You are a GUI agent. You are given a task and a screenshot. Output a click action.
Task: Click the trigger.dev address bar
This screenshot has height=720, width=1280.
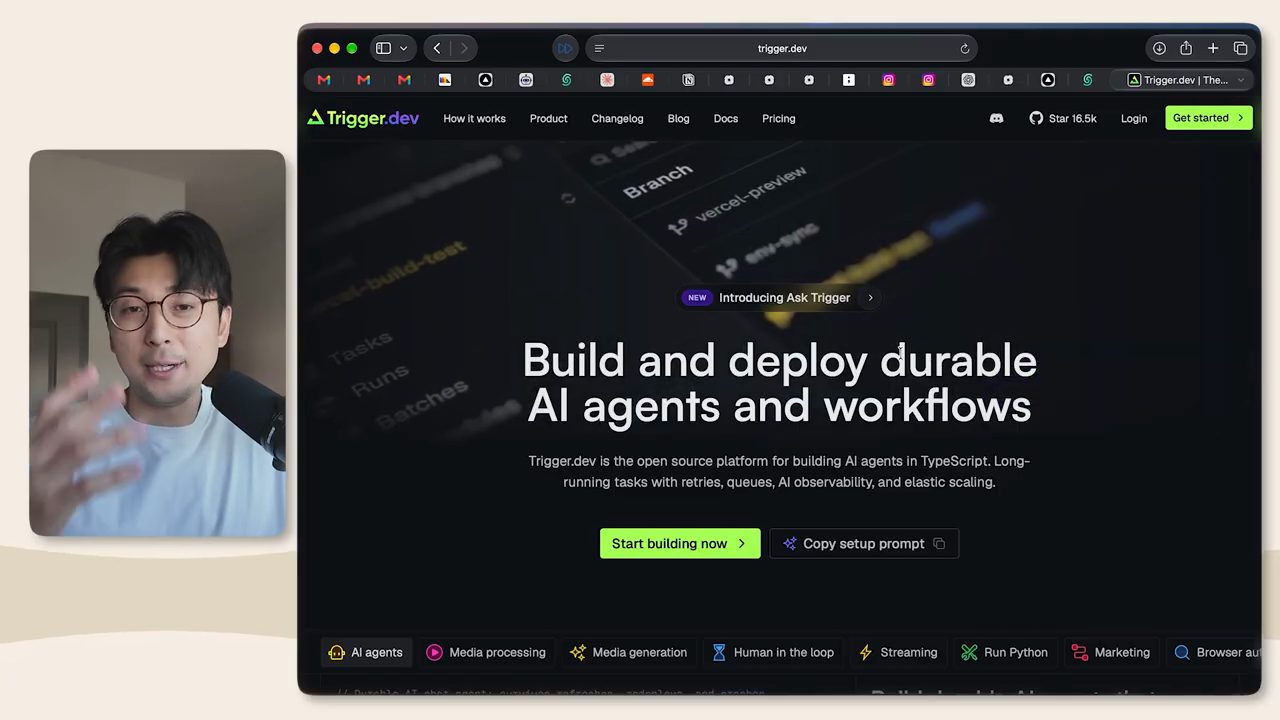coord(782,48)
